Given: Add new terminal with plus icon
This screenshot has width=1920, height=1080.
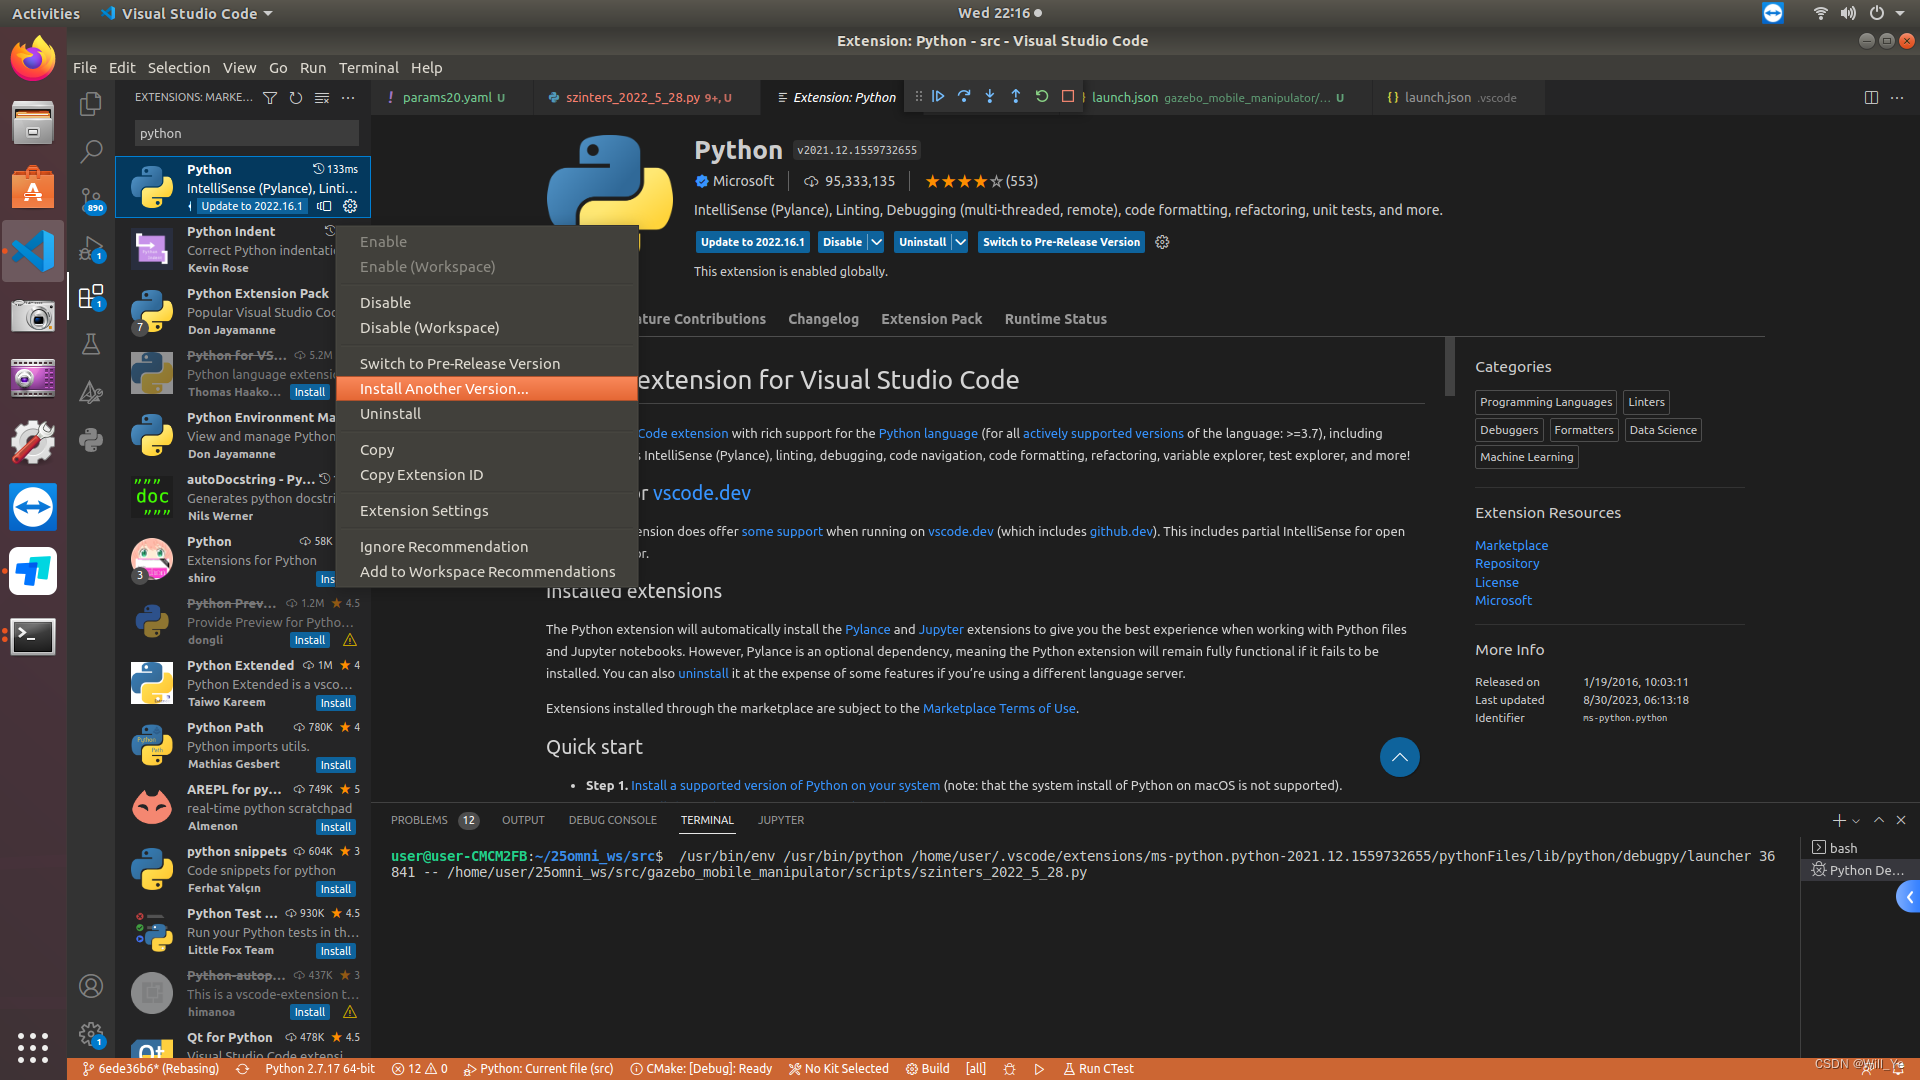Looking at the screenshot, I should pos(1839,820).
